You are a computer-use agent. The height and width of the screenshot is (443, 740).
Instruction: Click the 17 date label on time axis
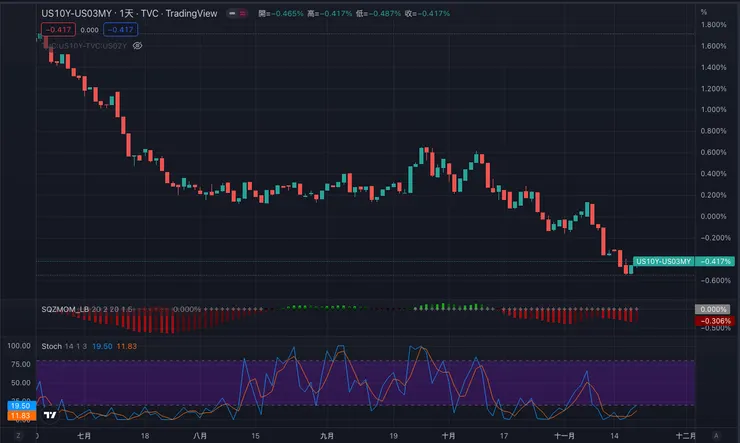(504, 436)
